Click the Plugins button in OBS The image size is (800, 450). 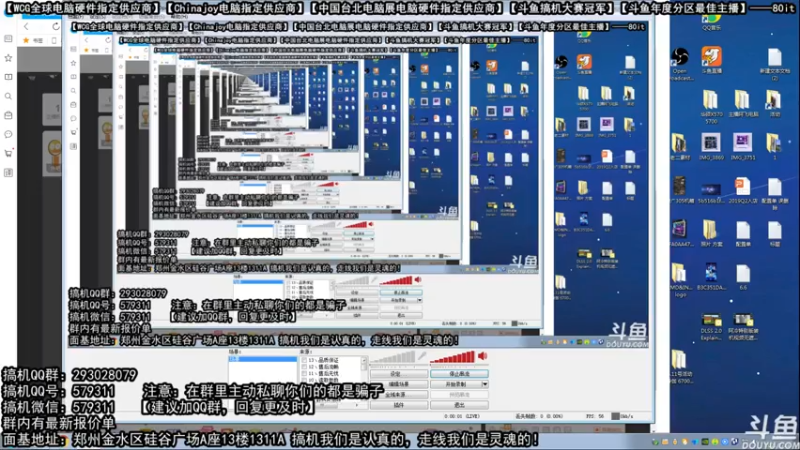(398, 405)
